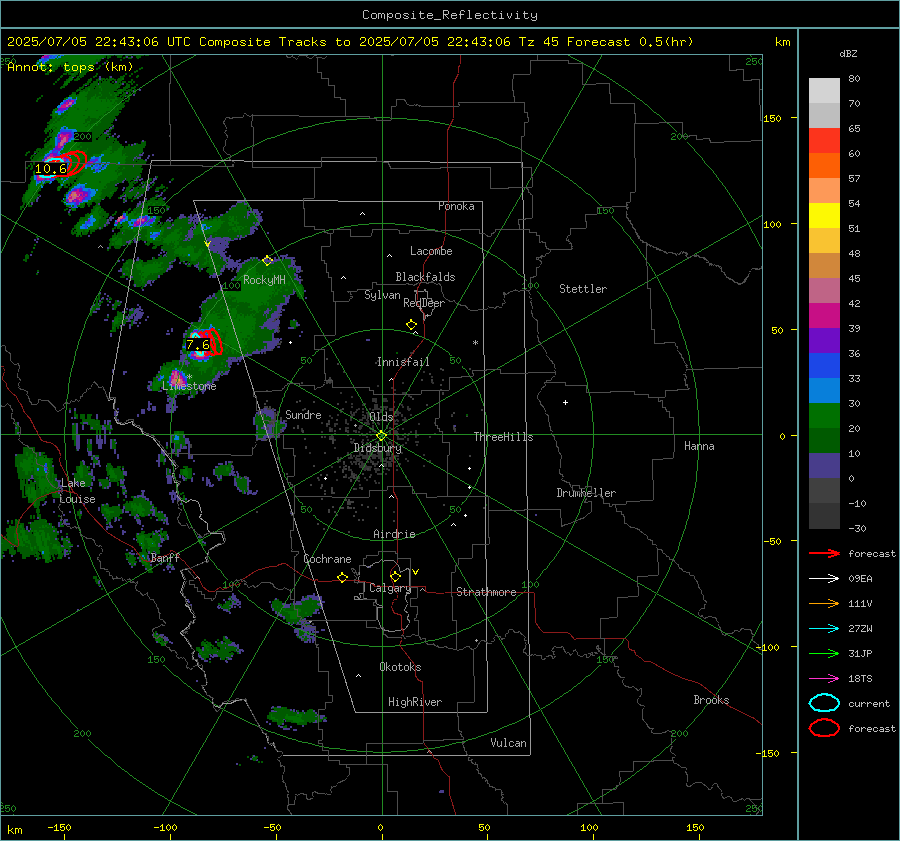Screen dimensions: 900x841
Task: Click the Sundre town label
Action: (x=303, y=415)
